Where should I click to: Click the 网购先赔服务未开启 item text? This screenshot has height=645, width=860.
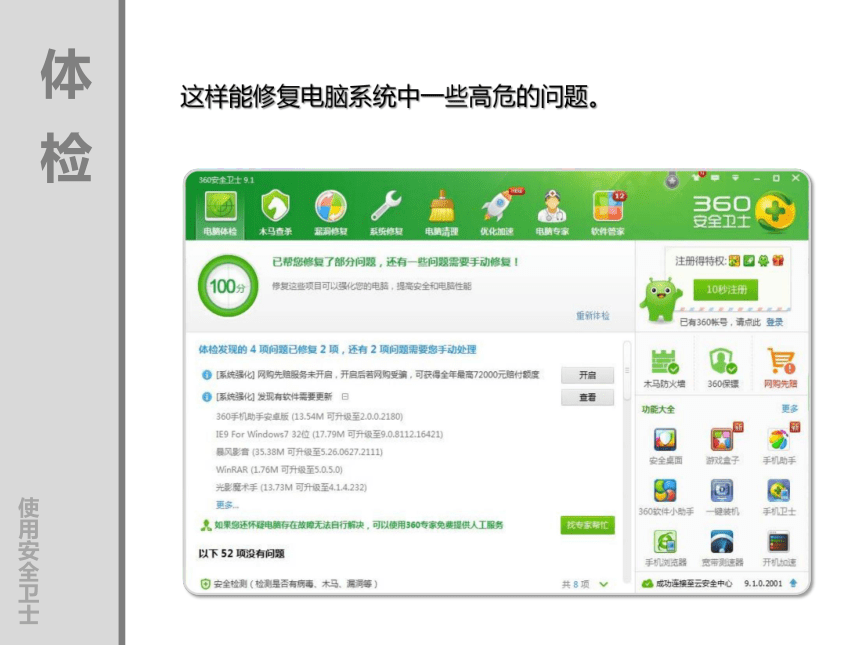377,375
